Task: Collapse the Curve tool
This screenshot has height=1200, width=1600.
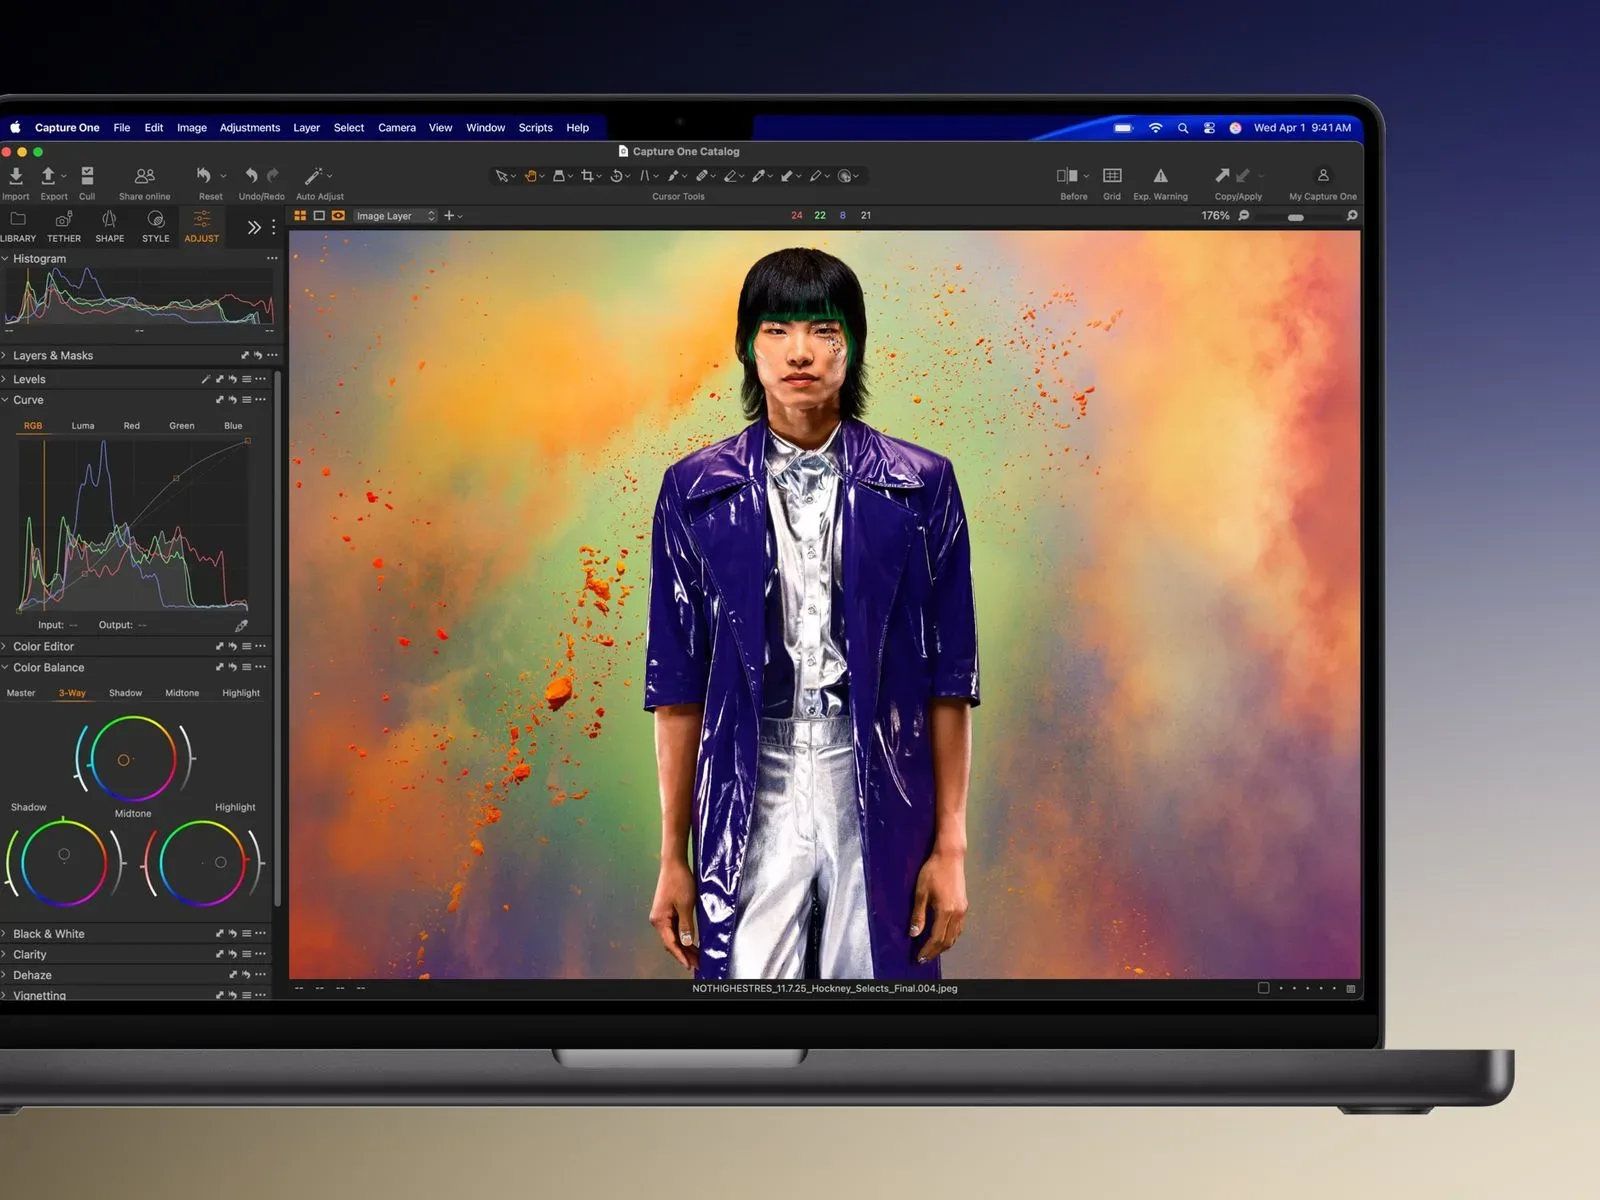Action: [x=4, y=399]
